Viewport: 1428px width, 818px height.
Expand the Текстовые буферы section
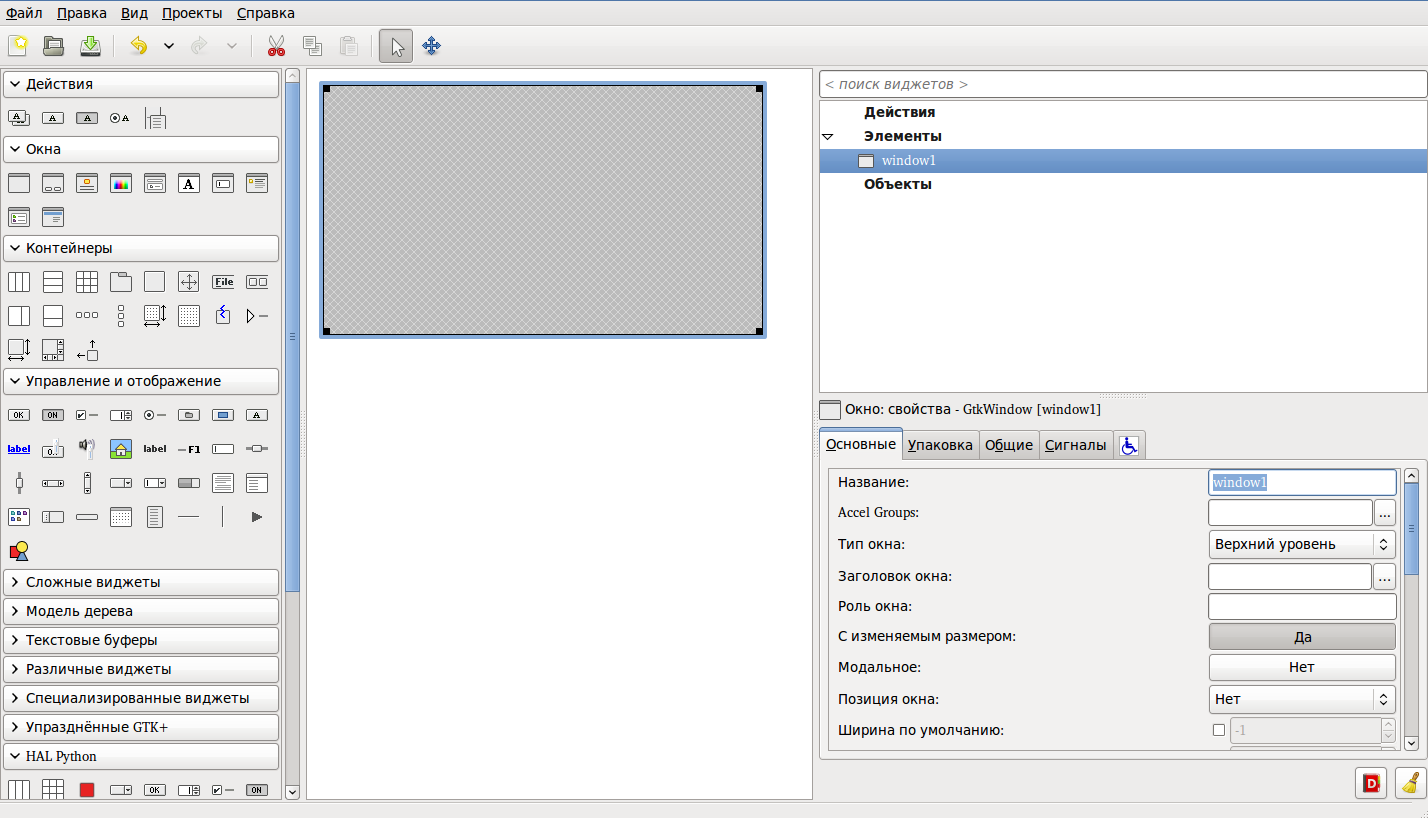pyautogui.click(x=141, y=640)
